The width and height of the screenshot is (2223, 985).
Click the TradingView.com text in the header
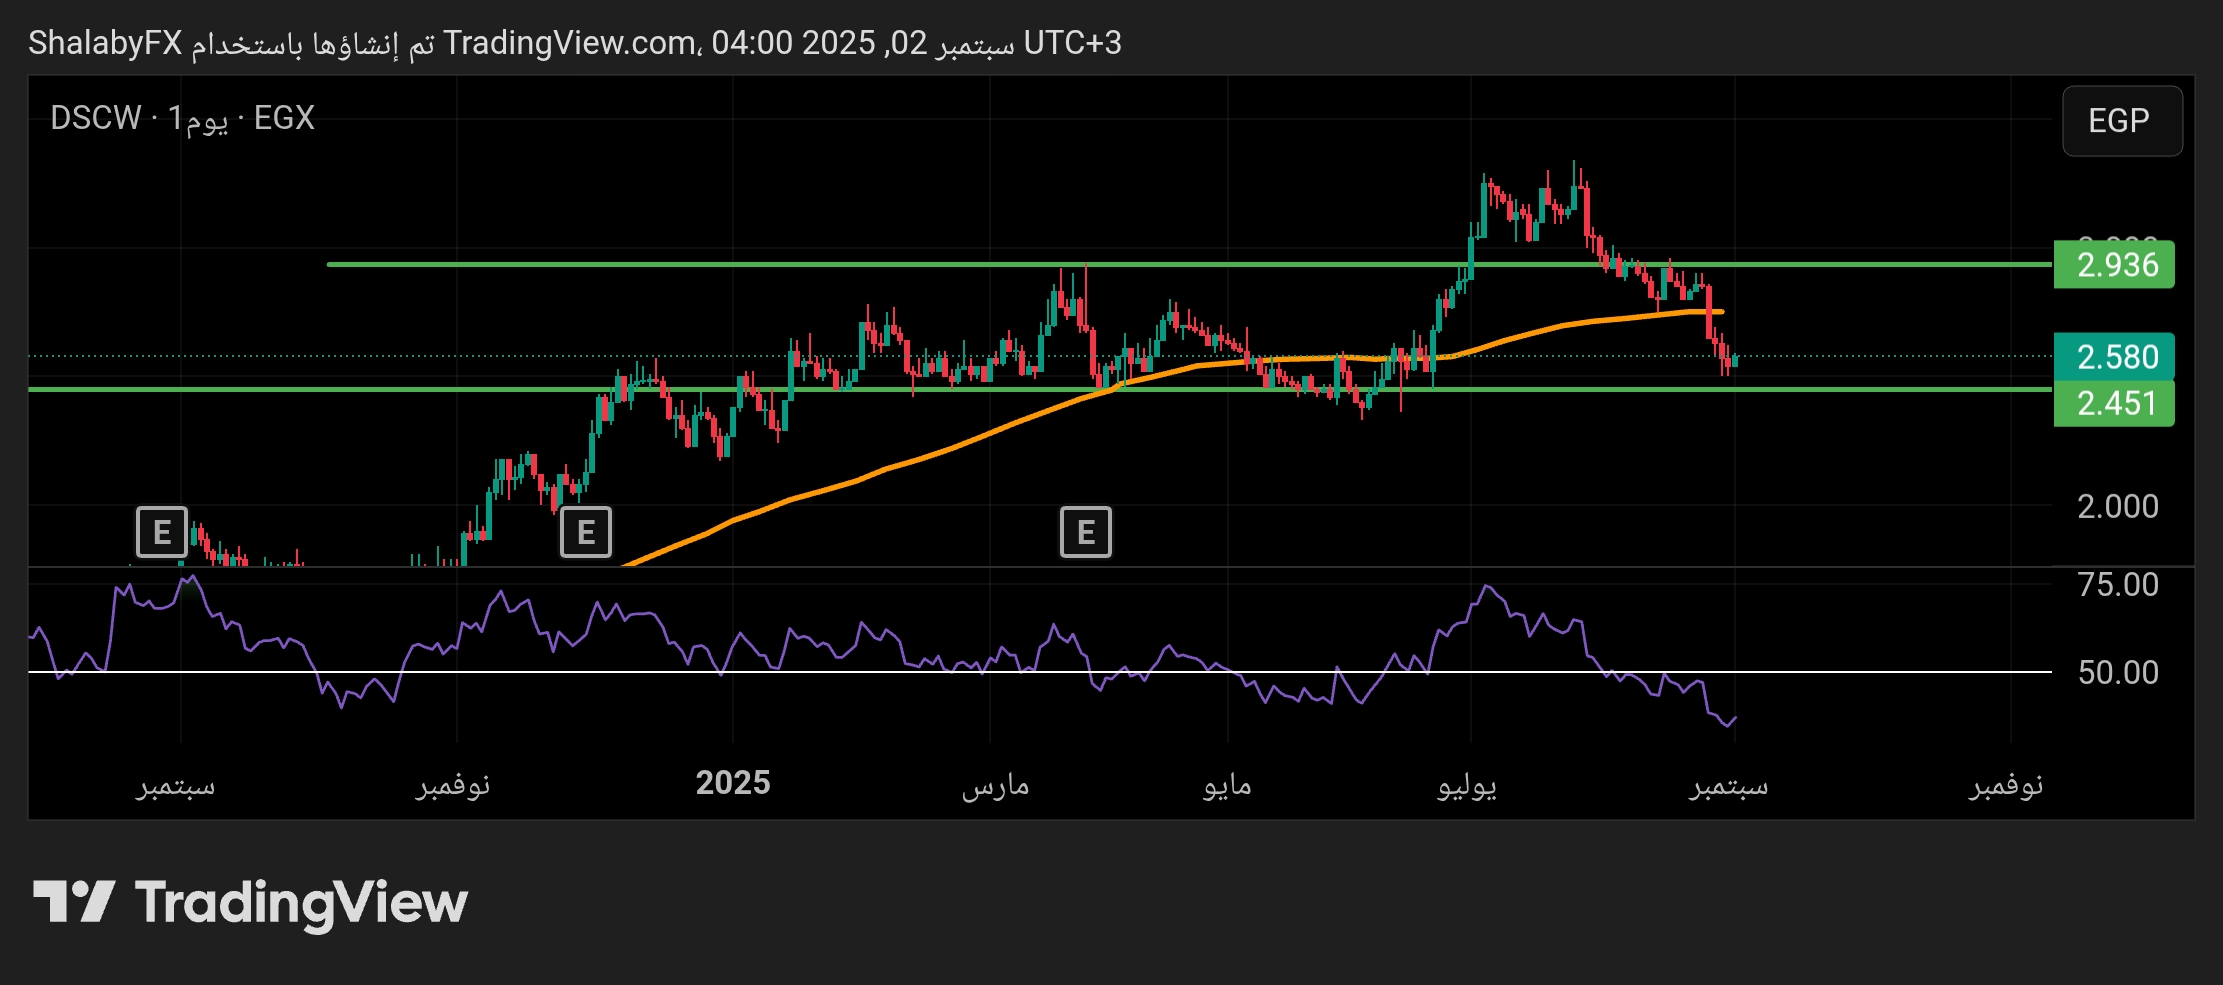570,43
